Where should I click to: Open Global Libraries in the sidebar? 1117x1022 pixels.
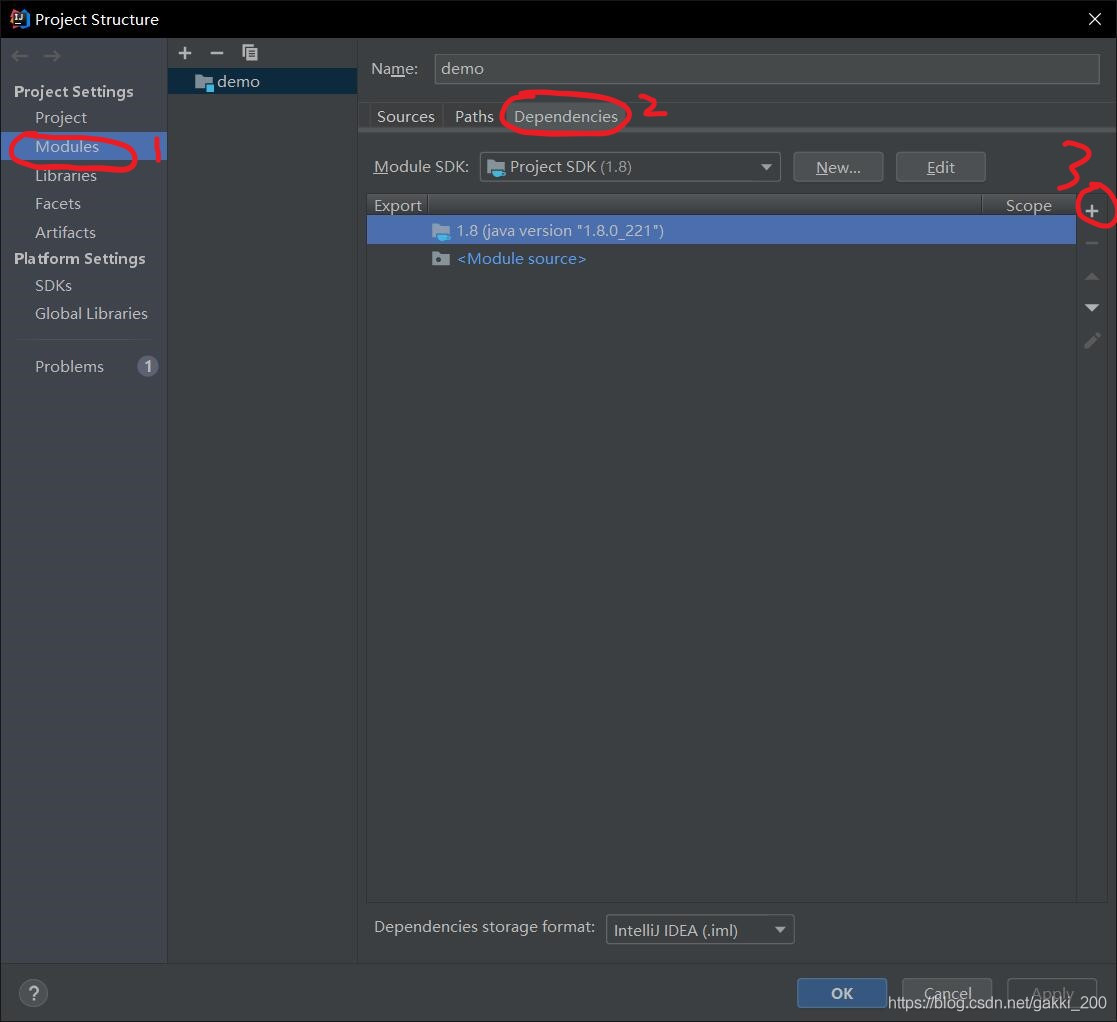tap(91, 313)
